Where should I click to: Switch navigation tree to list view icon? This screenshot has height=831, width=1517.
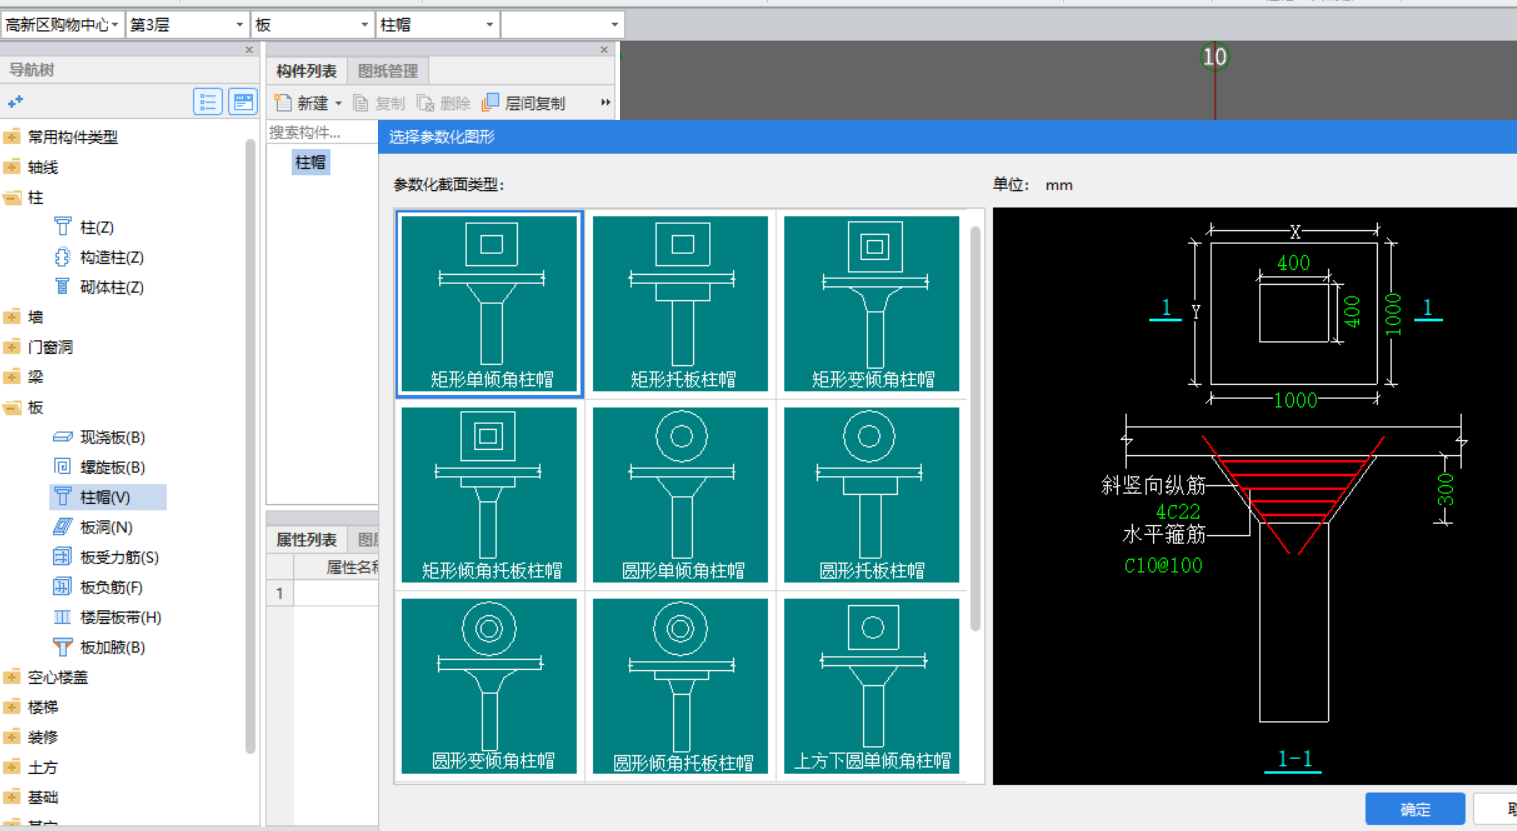point(207,101)
